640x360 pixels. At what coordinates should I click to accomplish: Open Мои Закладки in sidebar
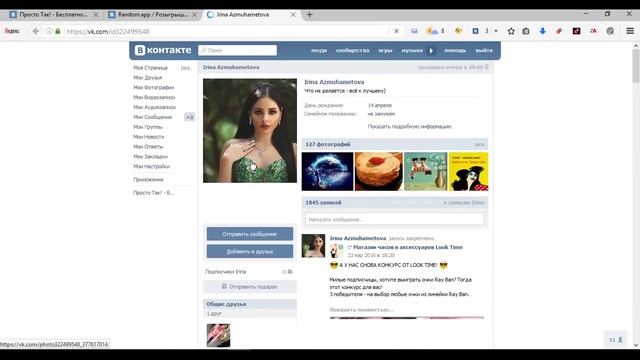(151, 156)
